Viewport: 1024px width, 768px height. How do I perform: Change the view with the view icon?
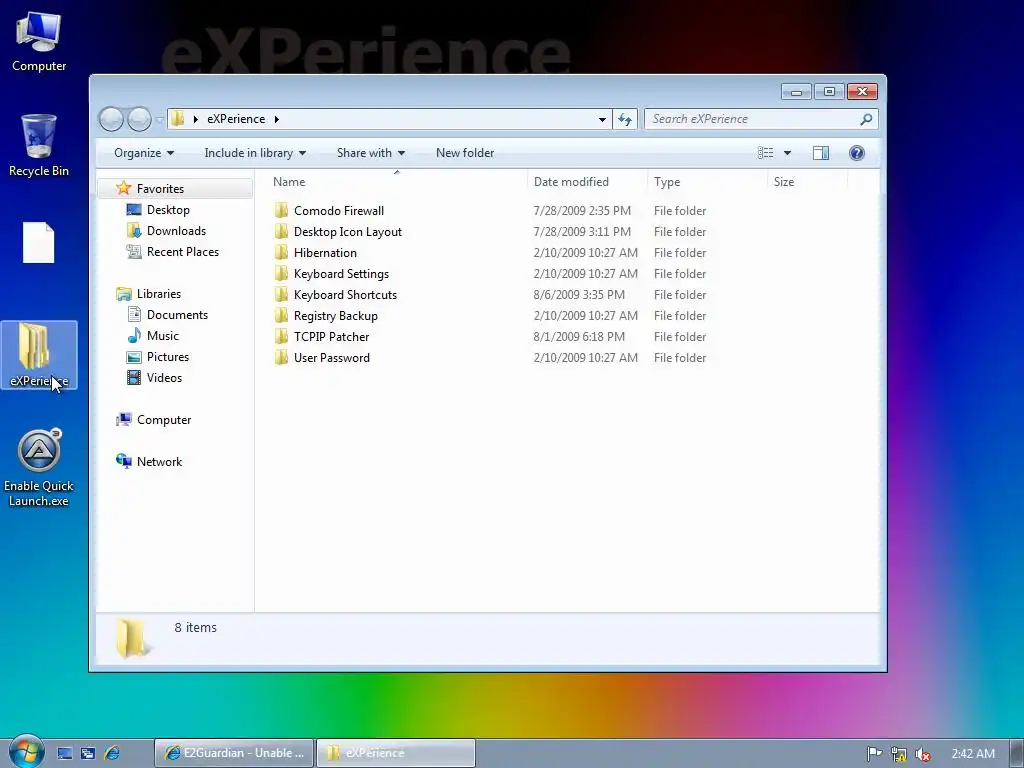(766, 153)
